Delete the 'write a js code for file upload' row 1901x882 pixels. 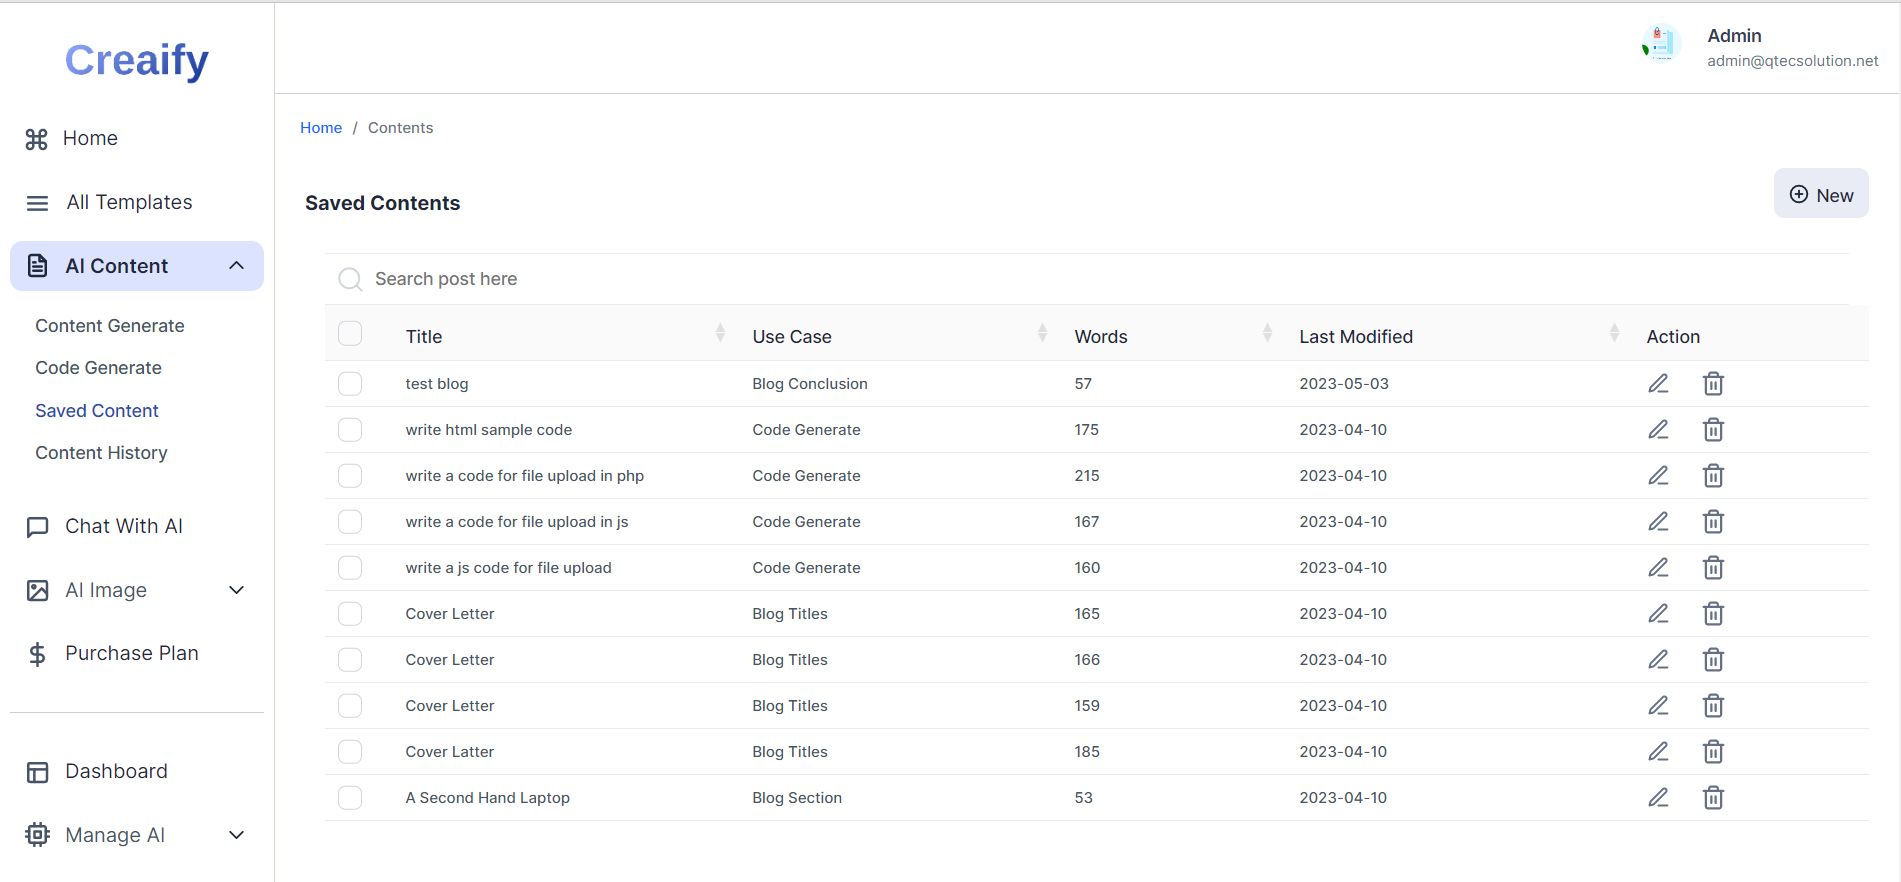[1713, 568]
